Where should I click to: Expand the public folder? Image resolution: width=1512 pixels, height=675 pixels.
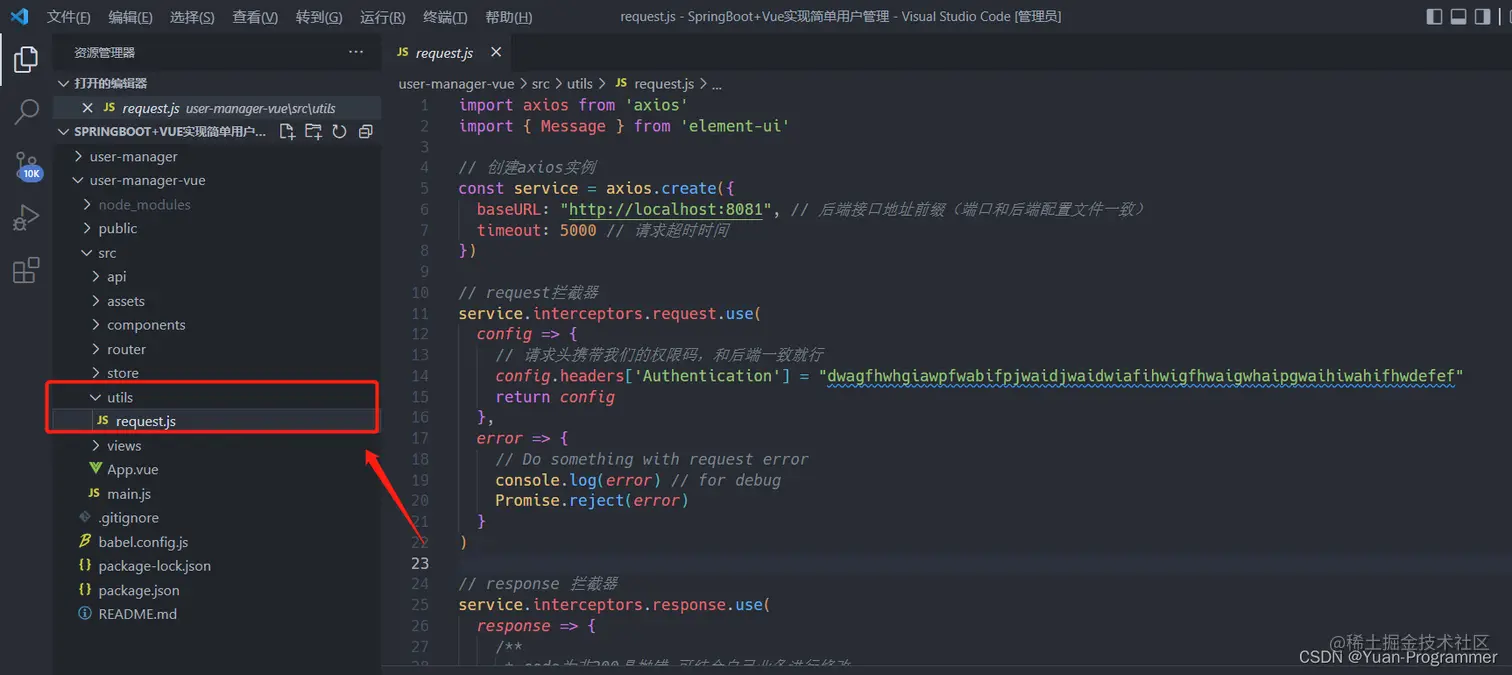217,228
